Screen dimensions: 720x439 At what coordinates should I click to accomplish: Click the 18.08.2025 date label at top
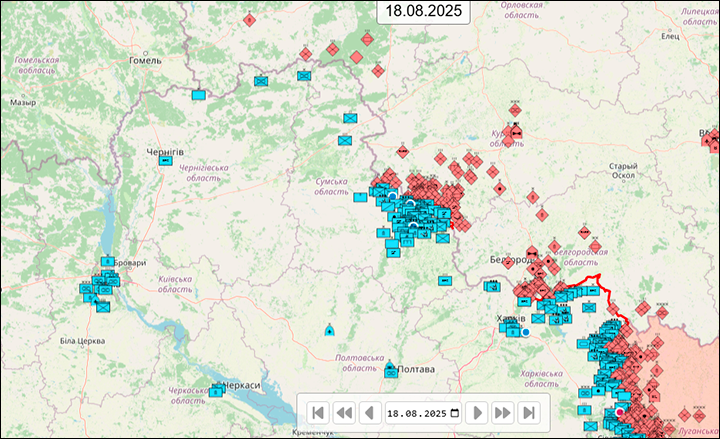click(x=423, y=11)
